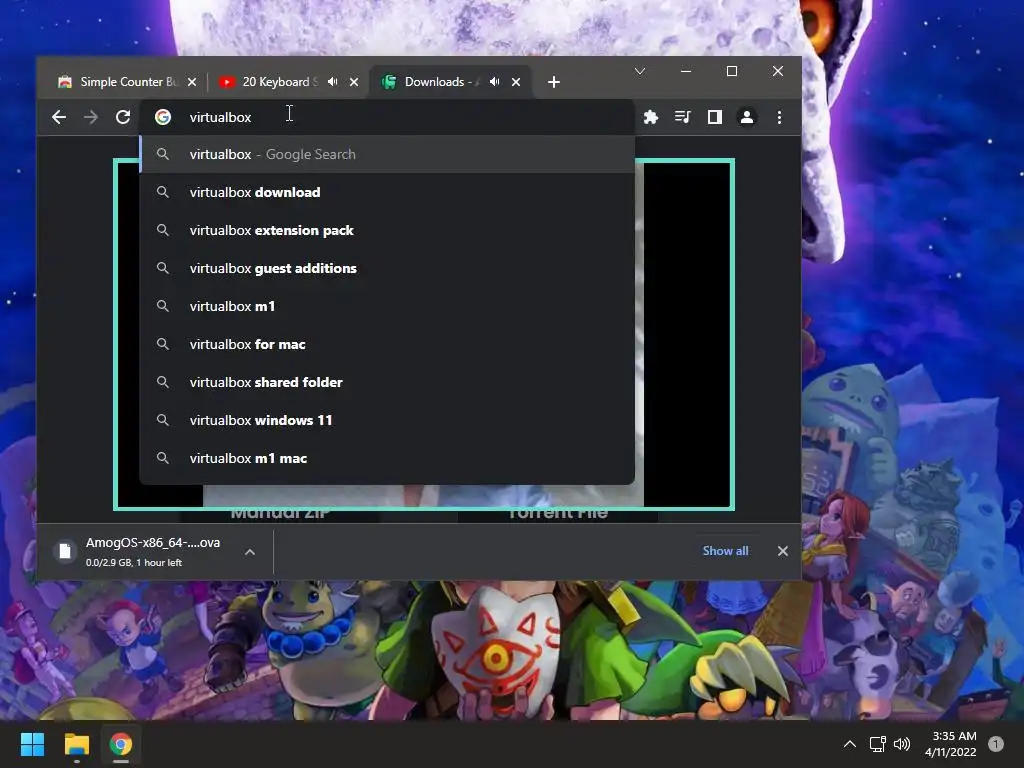1024x768 pixels.
Task: Go back using the browser back arrow
Action: (59, 118)
